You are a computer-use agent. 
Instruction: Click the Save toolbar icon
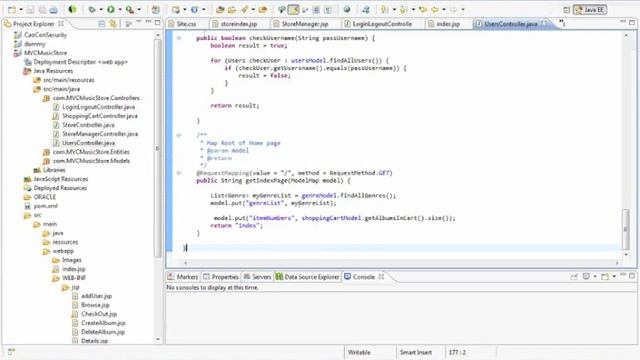31,9
